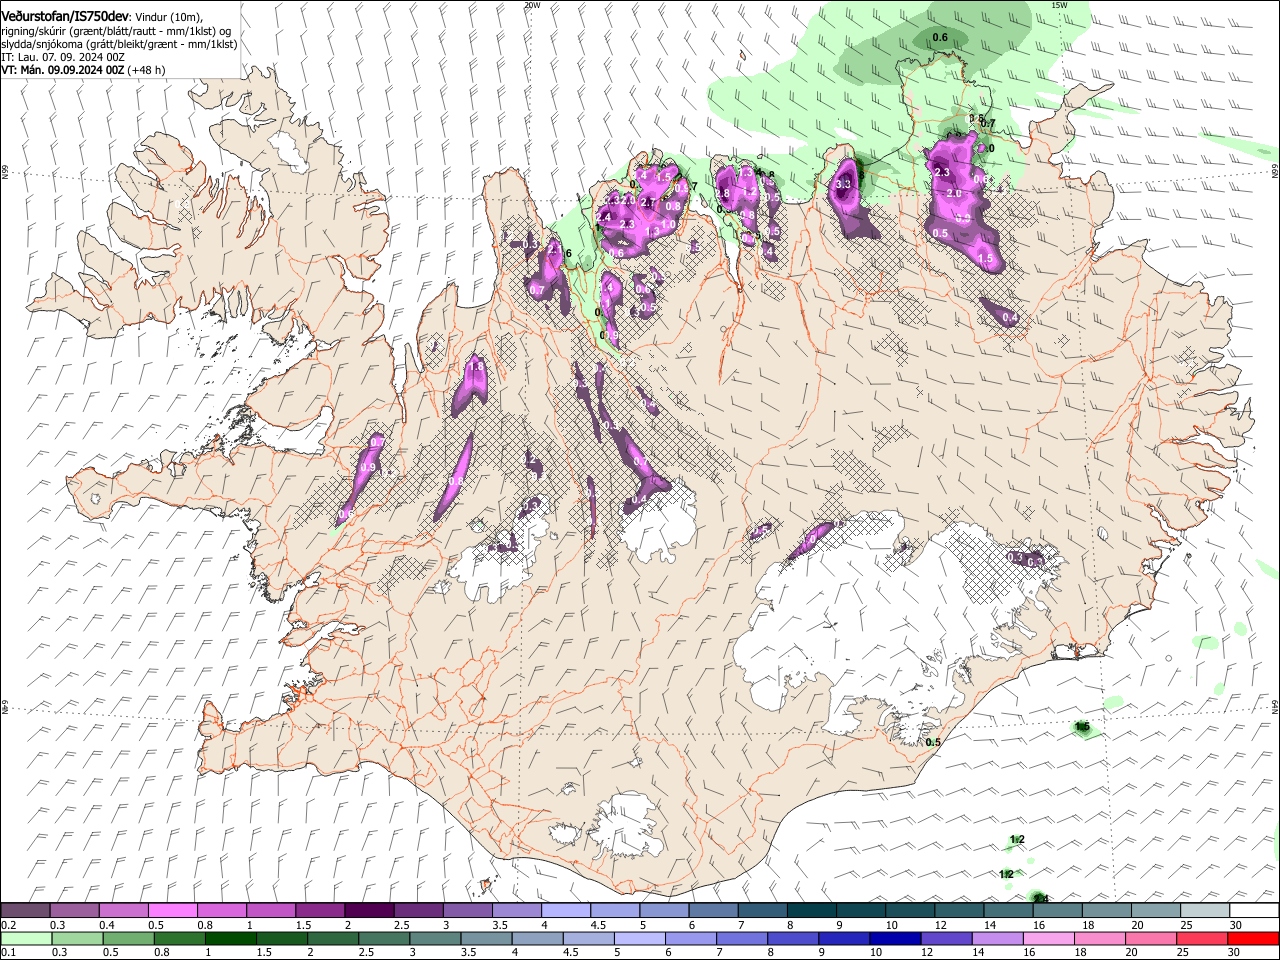This screenshot has width=1280, height=960.
Task: Click the '20W' longitude label
Action: 532,5
